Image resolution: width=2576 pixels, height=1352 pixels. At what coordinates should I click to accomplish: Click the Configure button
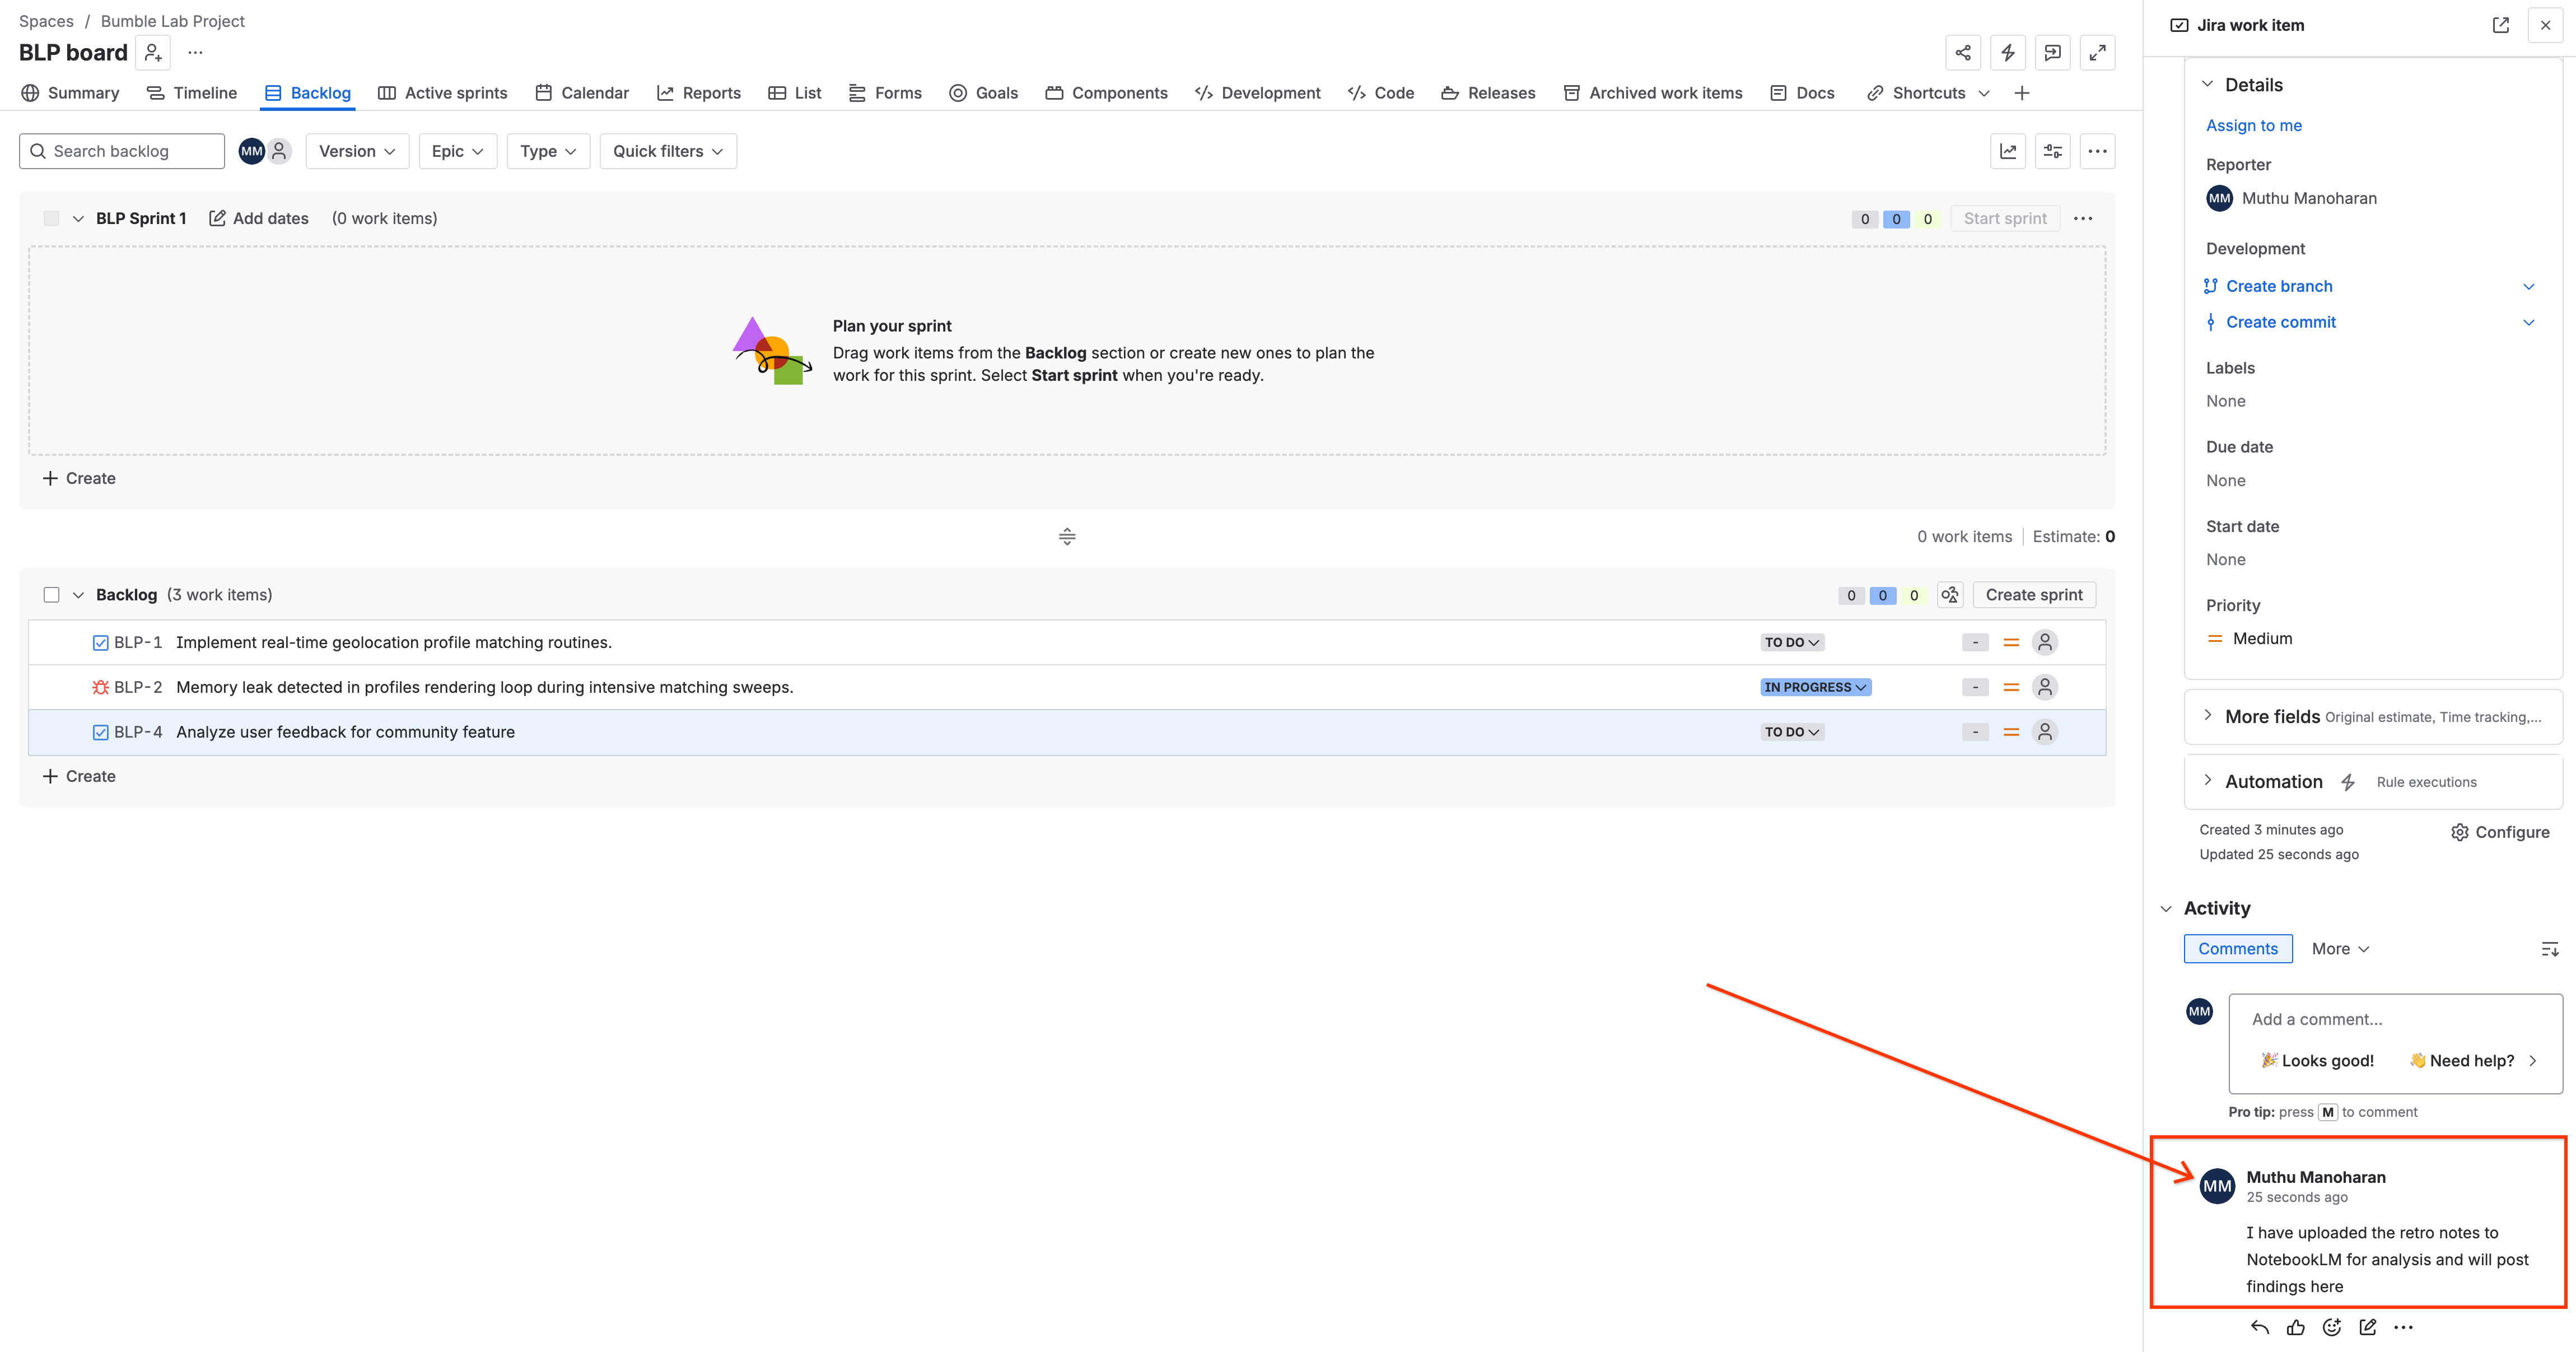click(2500, 832)
